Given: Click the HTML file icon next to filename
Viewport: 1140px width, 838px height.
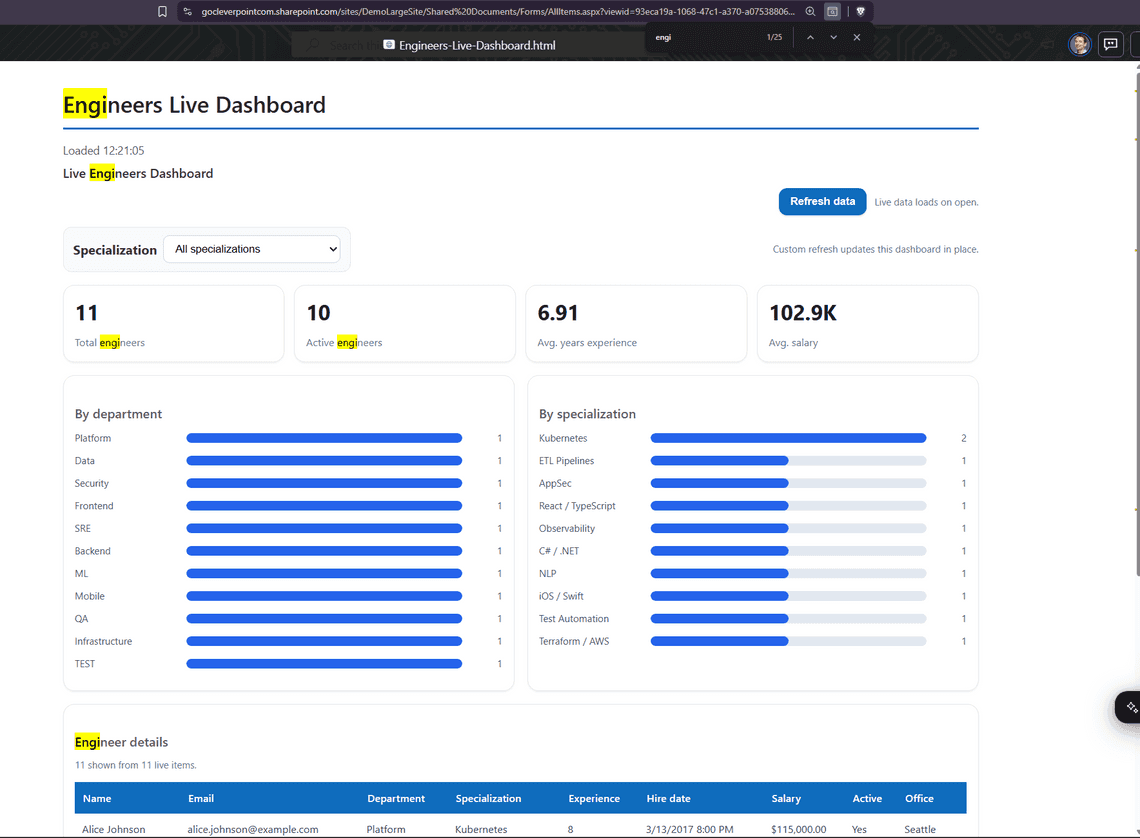Looking at the screenshot, I should (389, 45).
